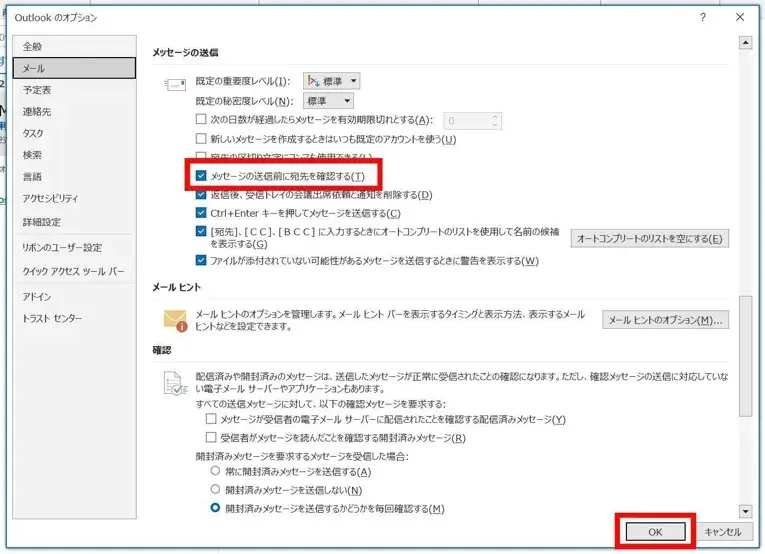Toggle オートコンプリートのリスト使用 checkbox

(x=201, y=232)
